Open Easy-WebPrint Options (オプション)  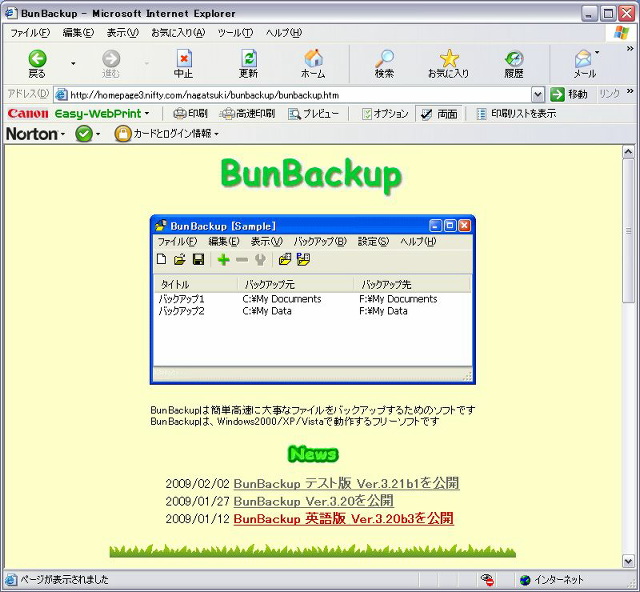click(385, 114)
